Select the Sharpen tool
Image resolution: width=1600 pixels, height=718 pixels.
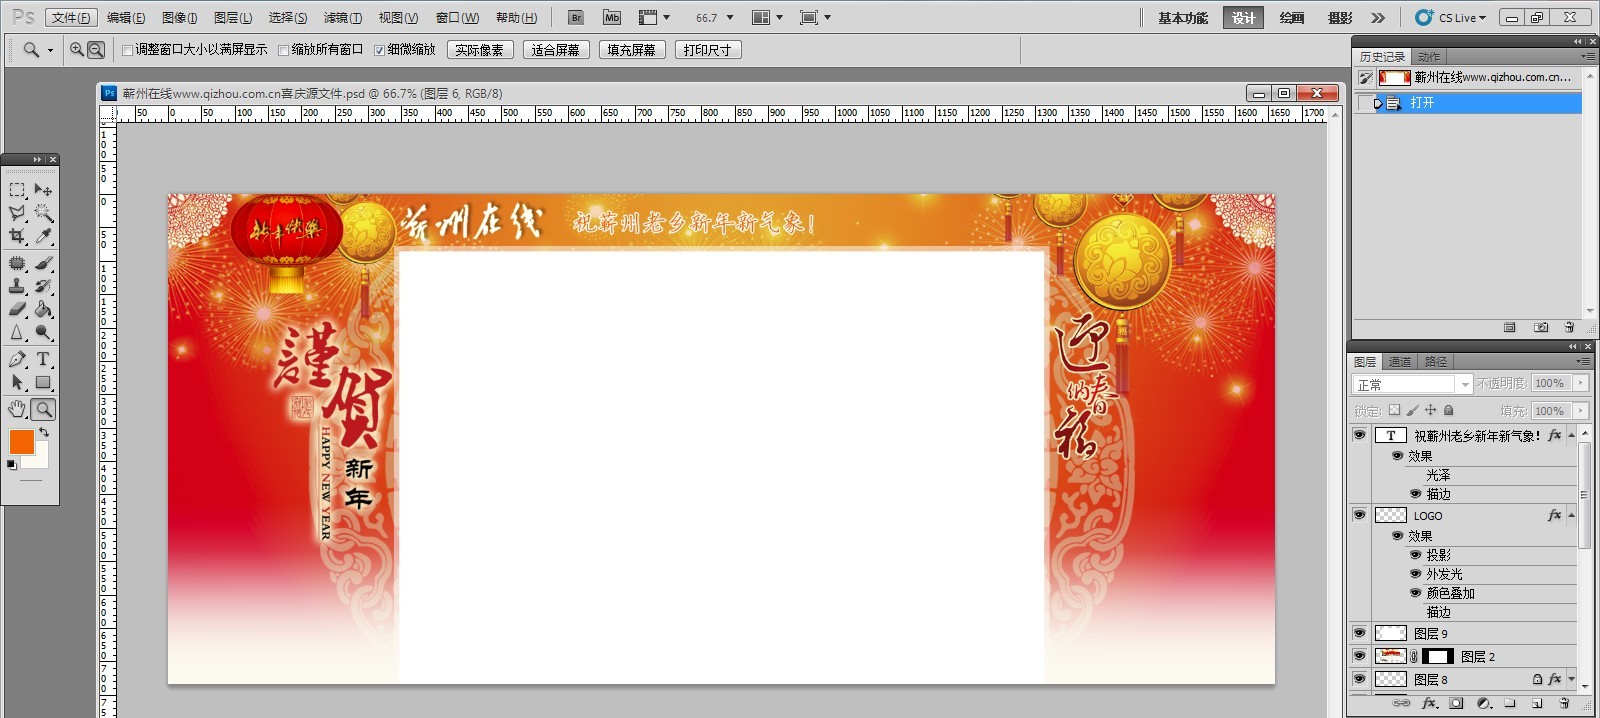point(17,333)
